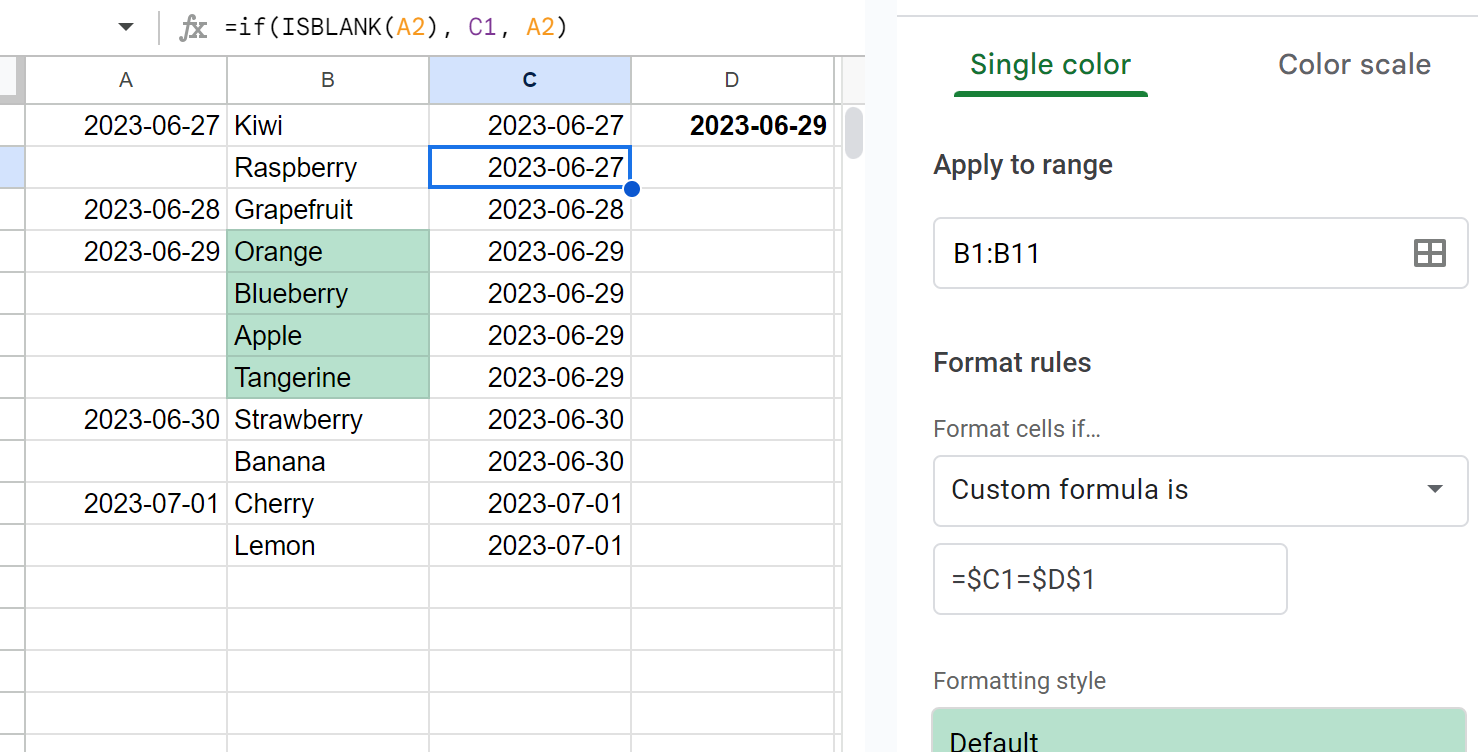
Task: Click the fill handle on cell C2
Action: (631, 188)
